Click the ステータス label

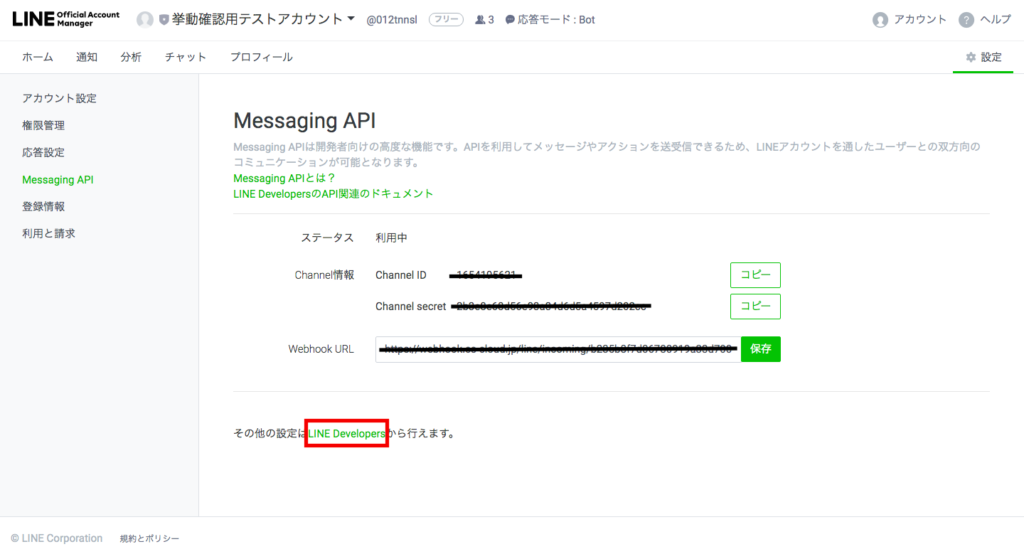pos(327,238)
